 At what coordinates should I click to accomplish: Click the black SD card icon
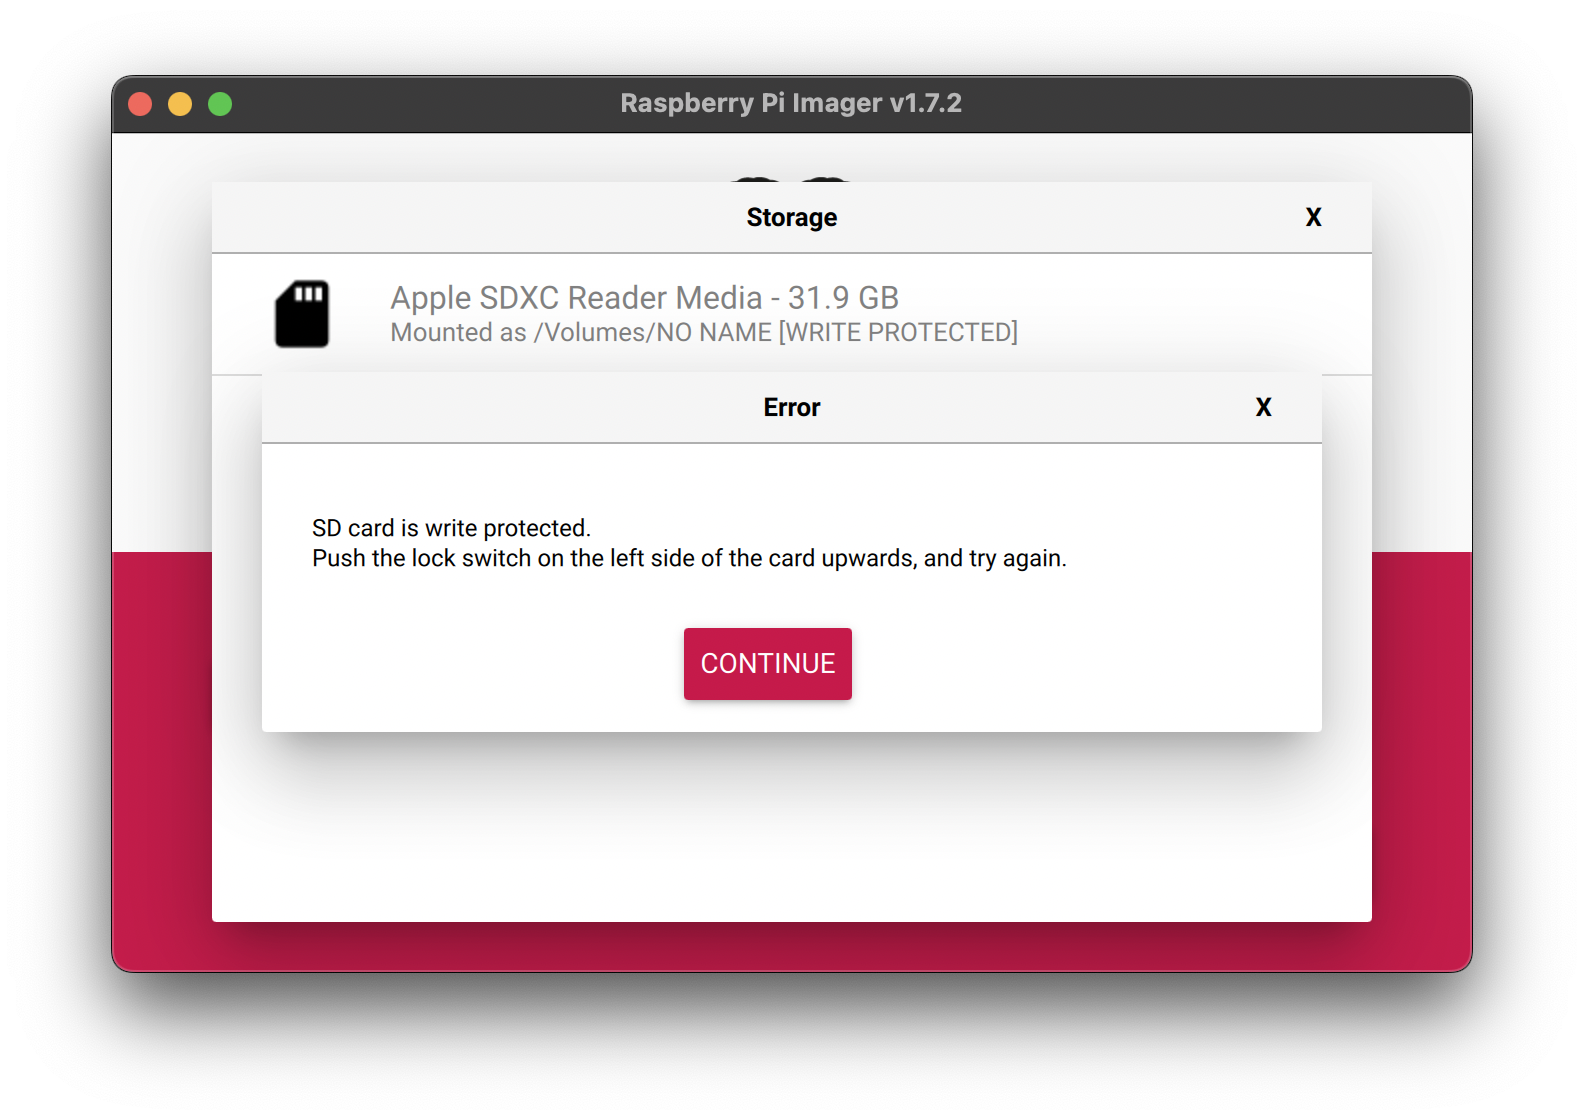302,314
